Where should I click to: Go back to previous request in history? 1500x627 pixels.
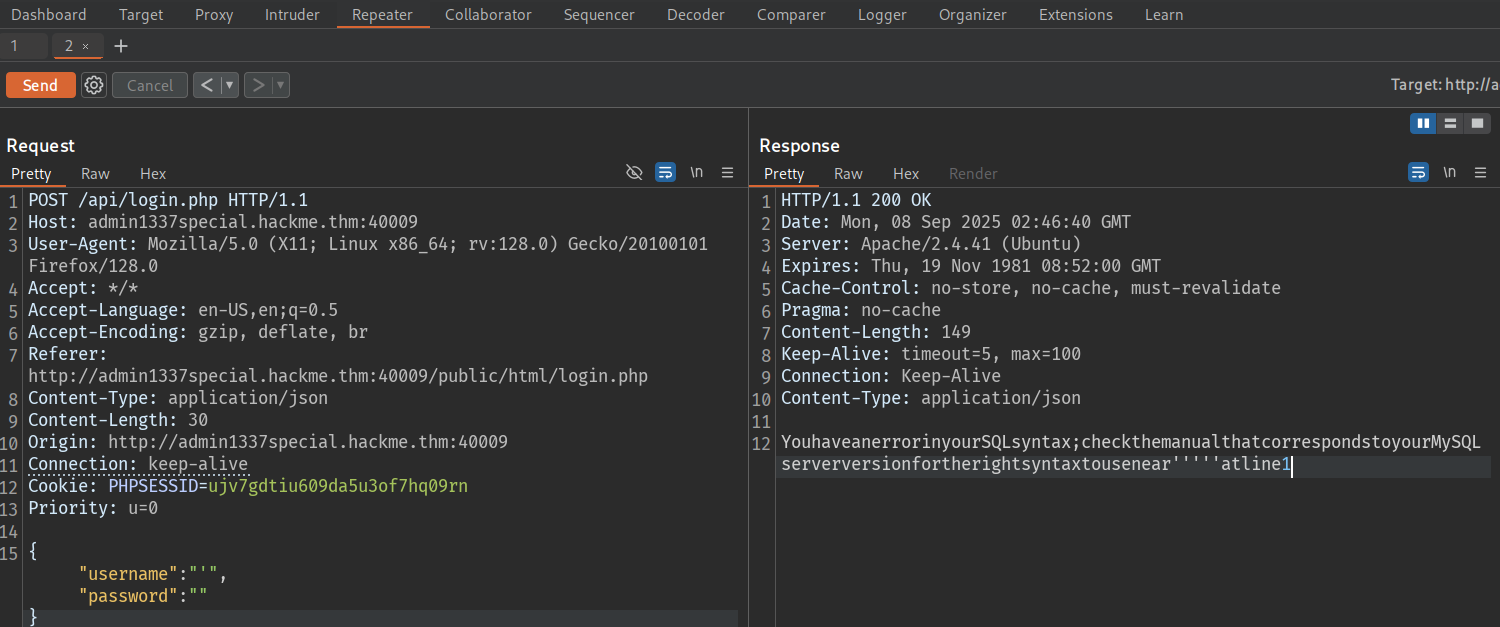point(206,85)
